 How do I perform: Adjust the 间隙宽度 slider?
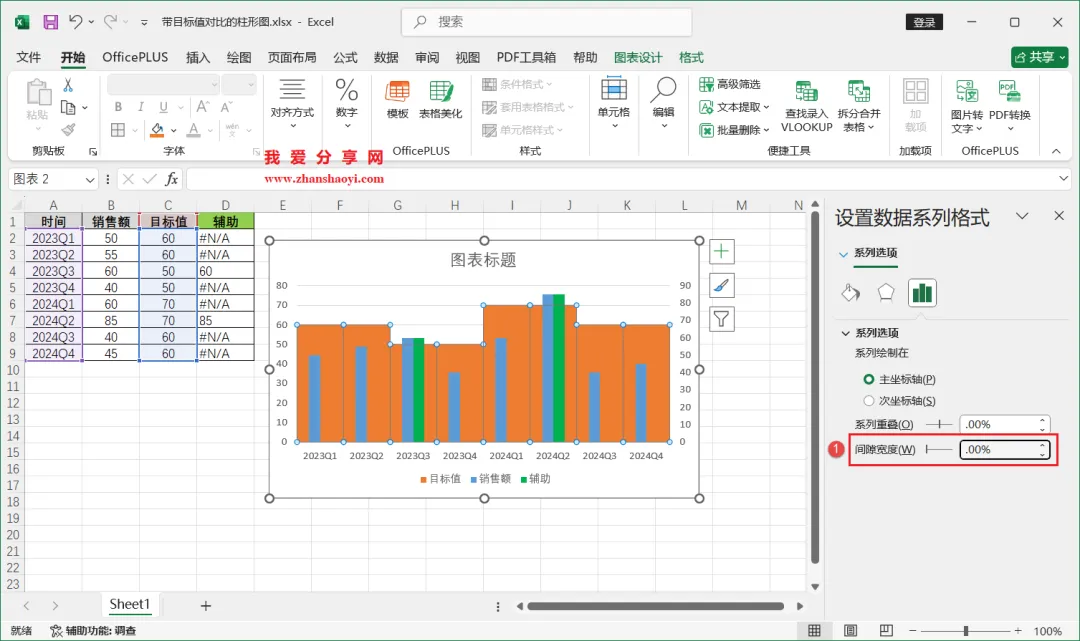938,450
